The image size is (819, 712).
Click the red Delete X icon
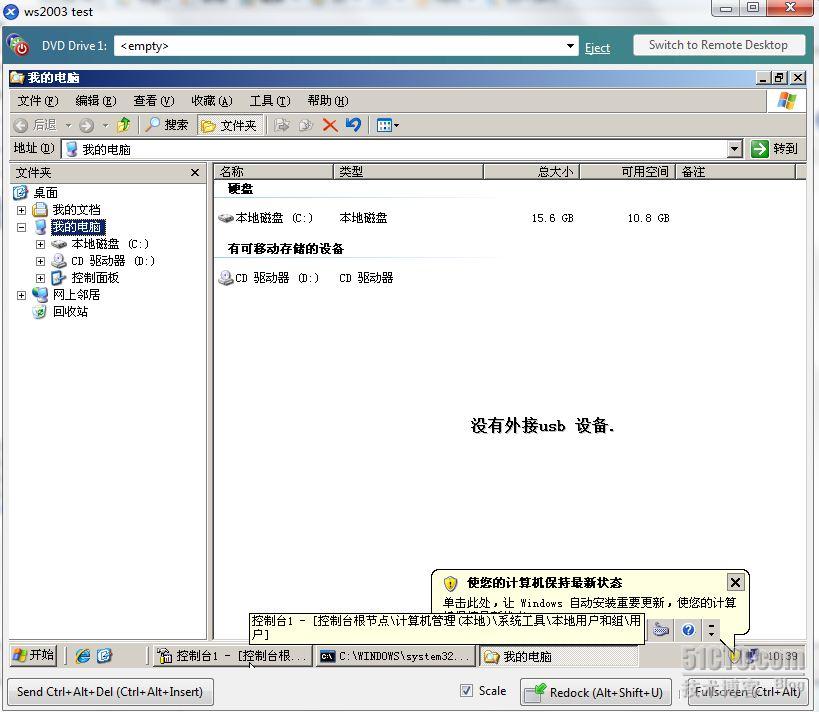[330, 125]
